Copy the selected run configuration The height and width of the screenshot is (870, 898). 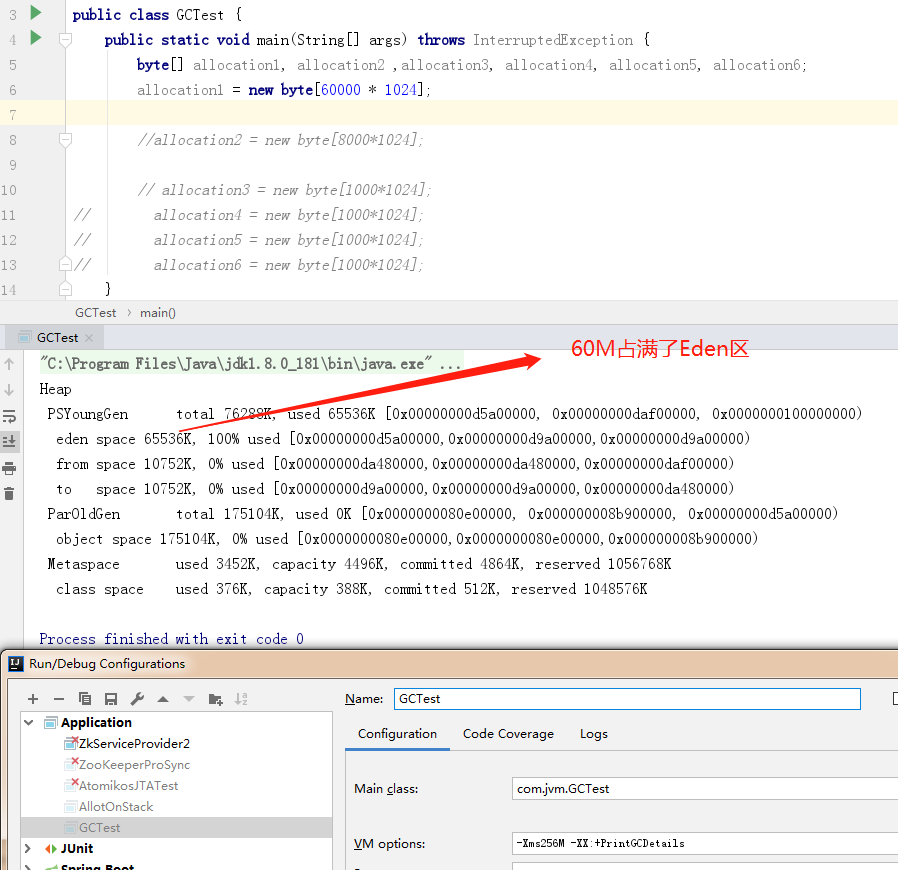pos(85,699)
